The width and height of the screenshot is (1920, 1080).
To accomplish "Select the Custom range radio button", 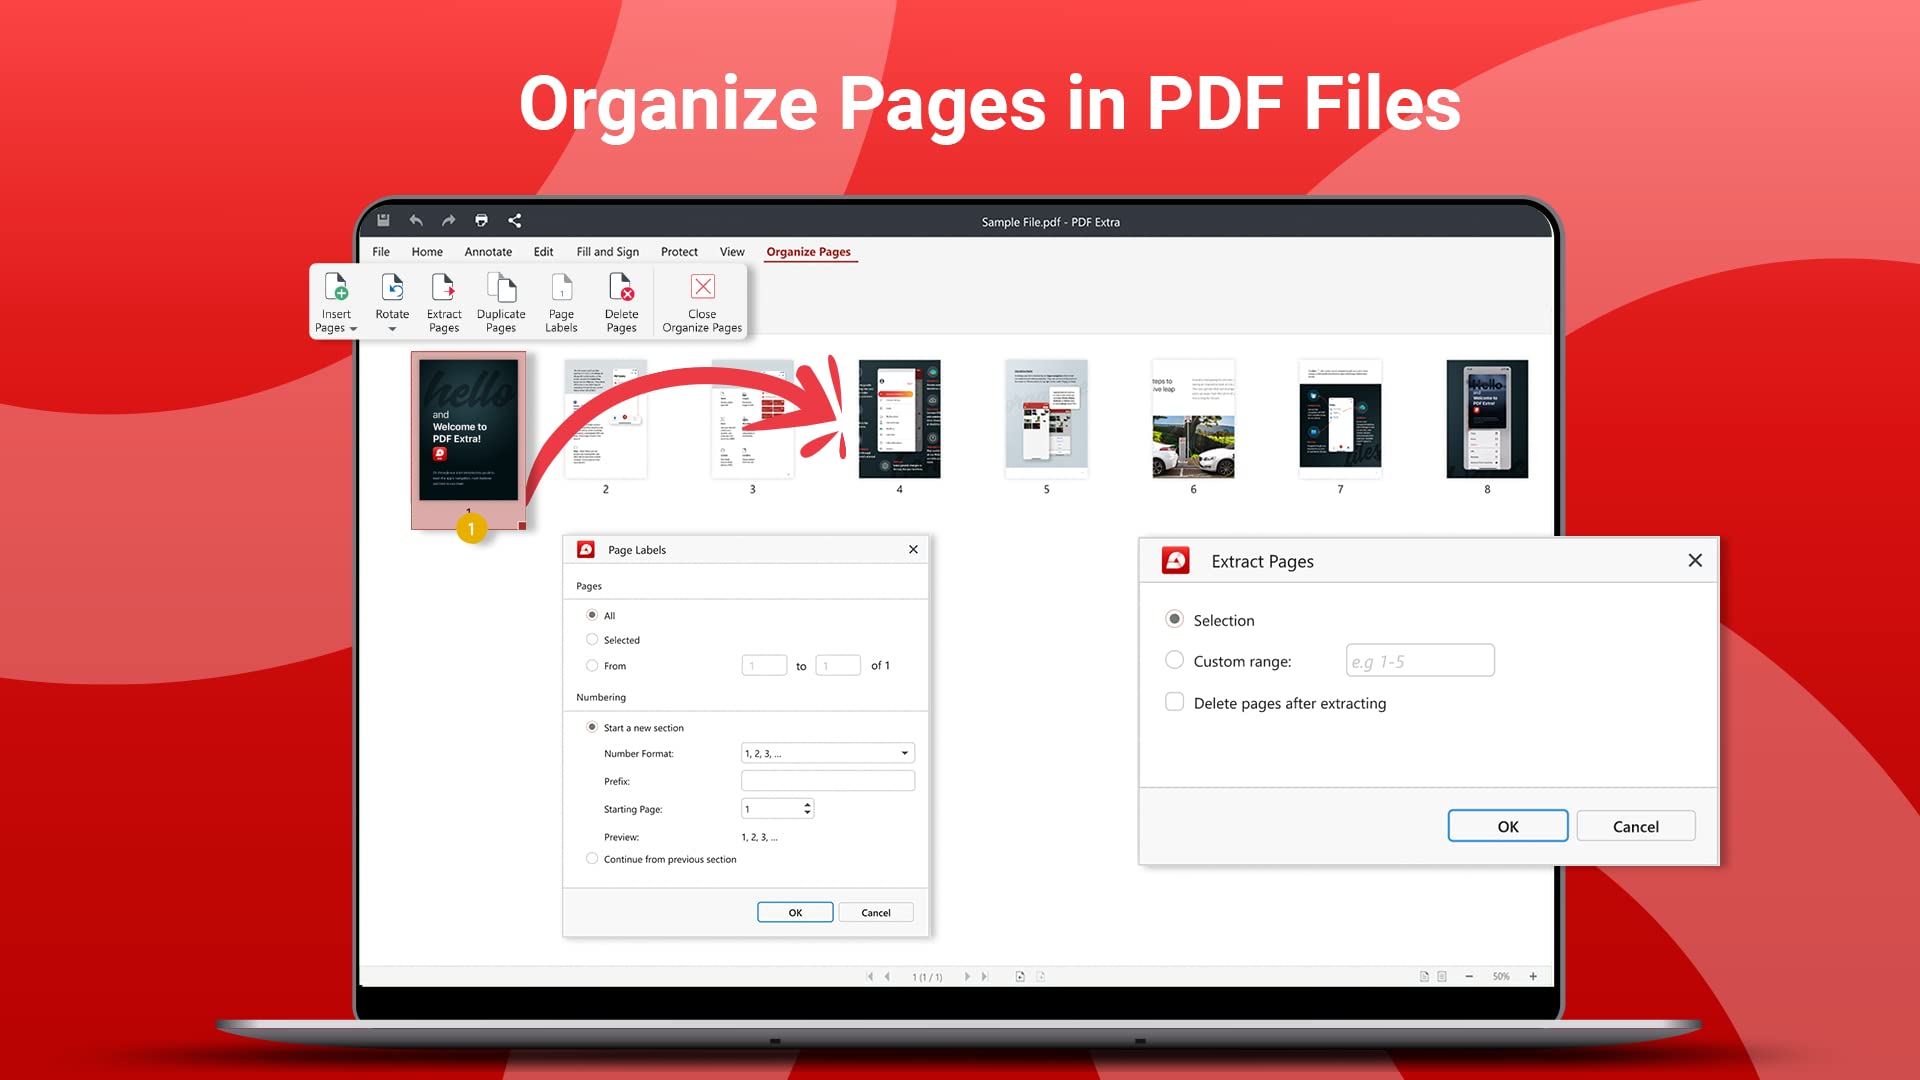I will coord(1174,660).
